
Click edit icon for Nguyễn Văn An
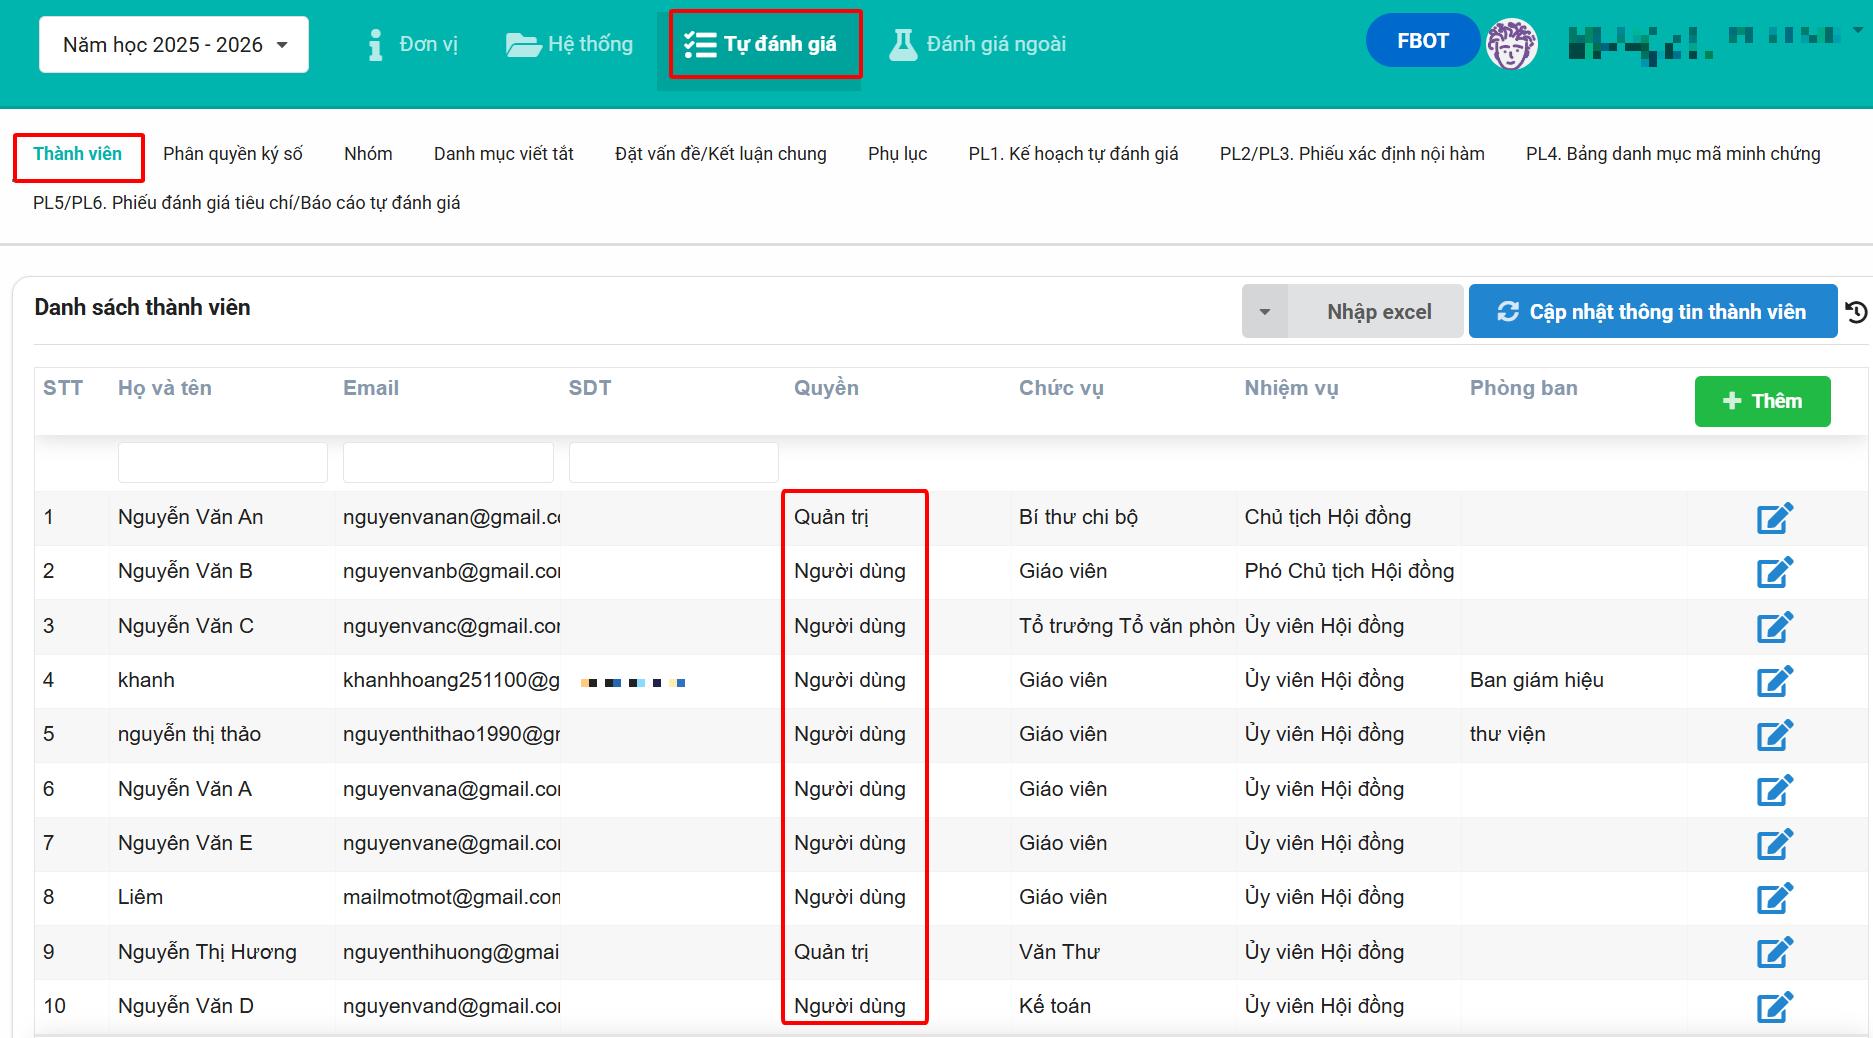1774,518
